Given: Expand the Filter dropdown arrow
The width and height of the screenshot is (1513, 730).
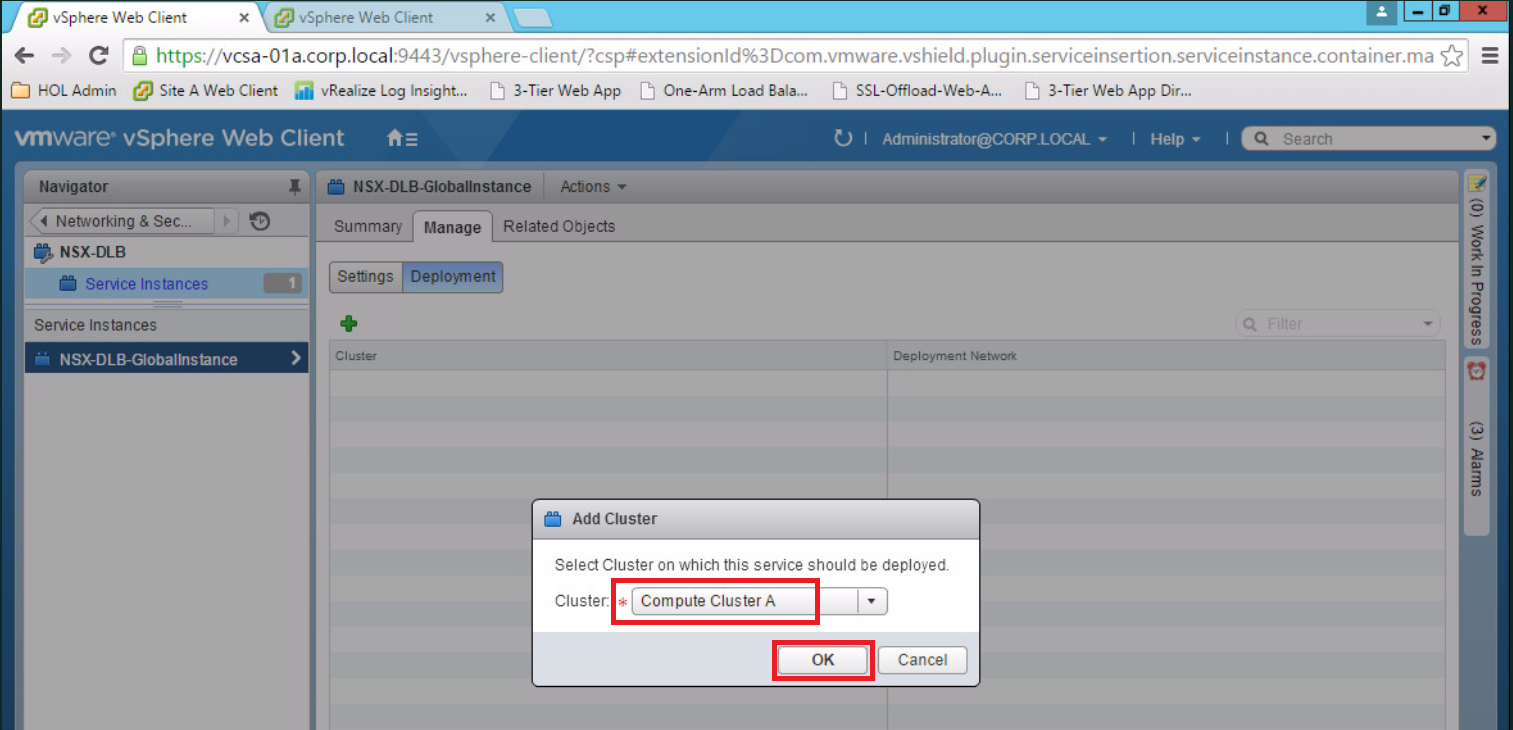Looking at the screenshot, I should pos(1428,324).
